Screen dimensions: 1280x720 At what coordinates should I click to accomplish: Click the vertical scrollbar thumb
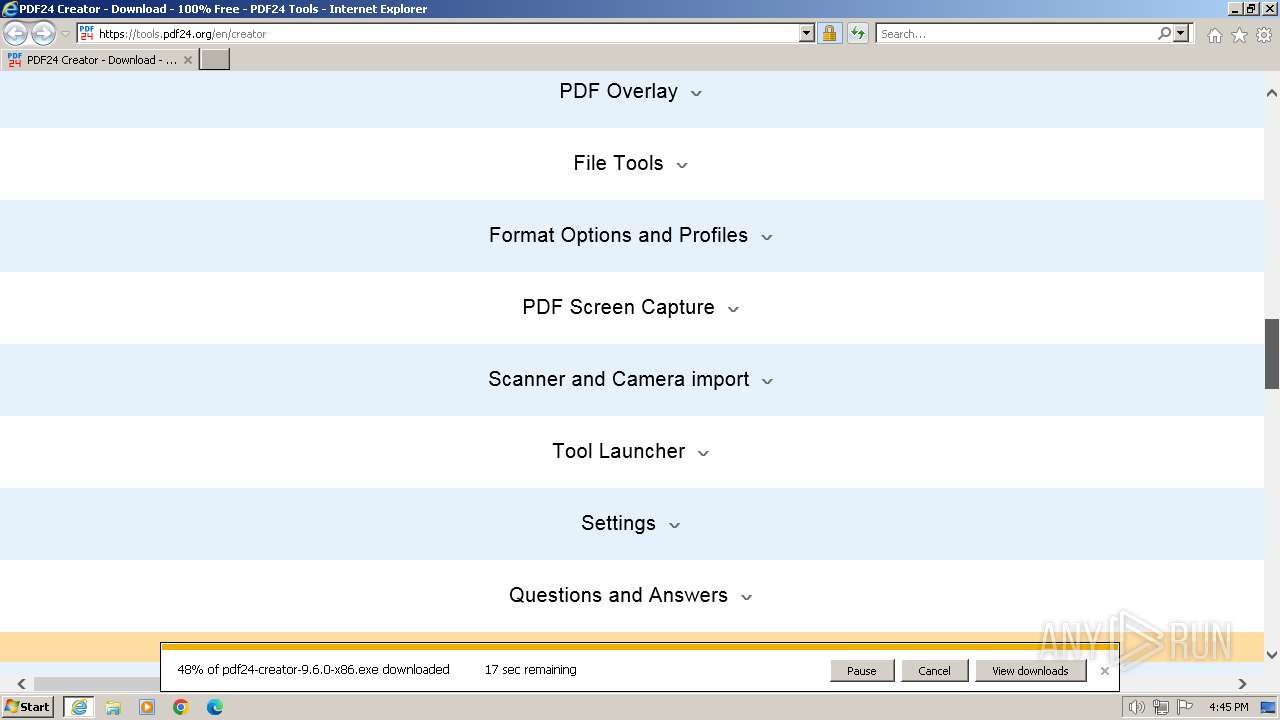pyautogui.click(x=1272, y=354)
